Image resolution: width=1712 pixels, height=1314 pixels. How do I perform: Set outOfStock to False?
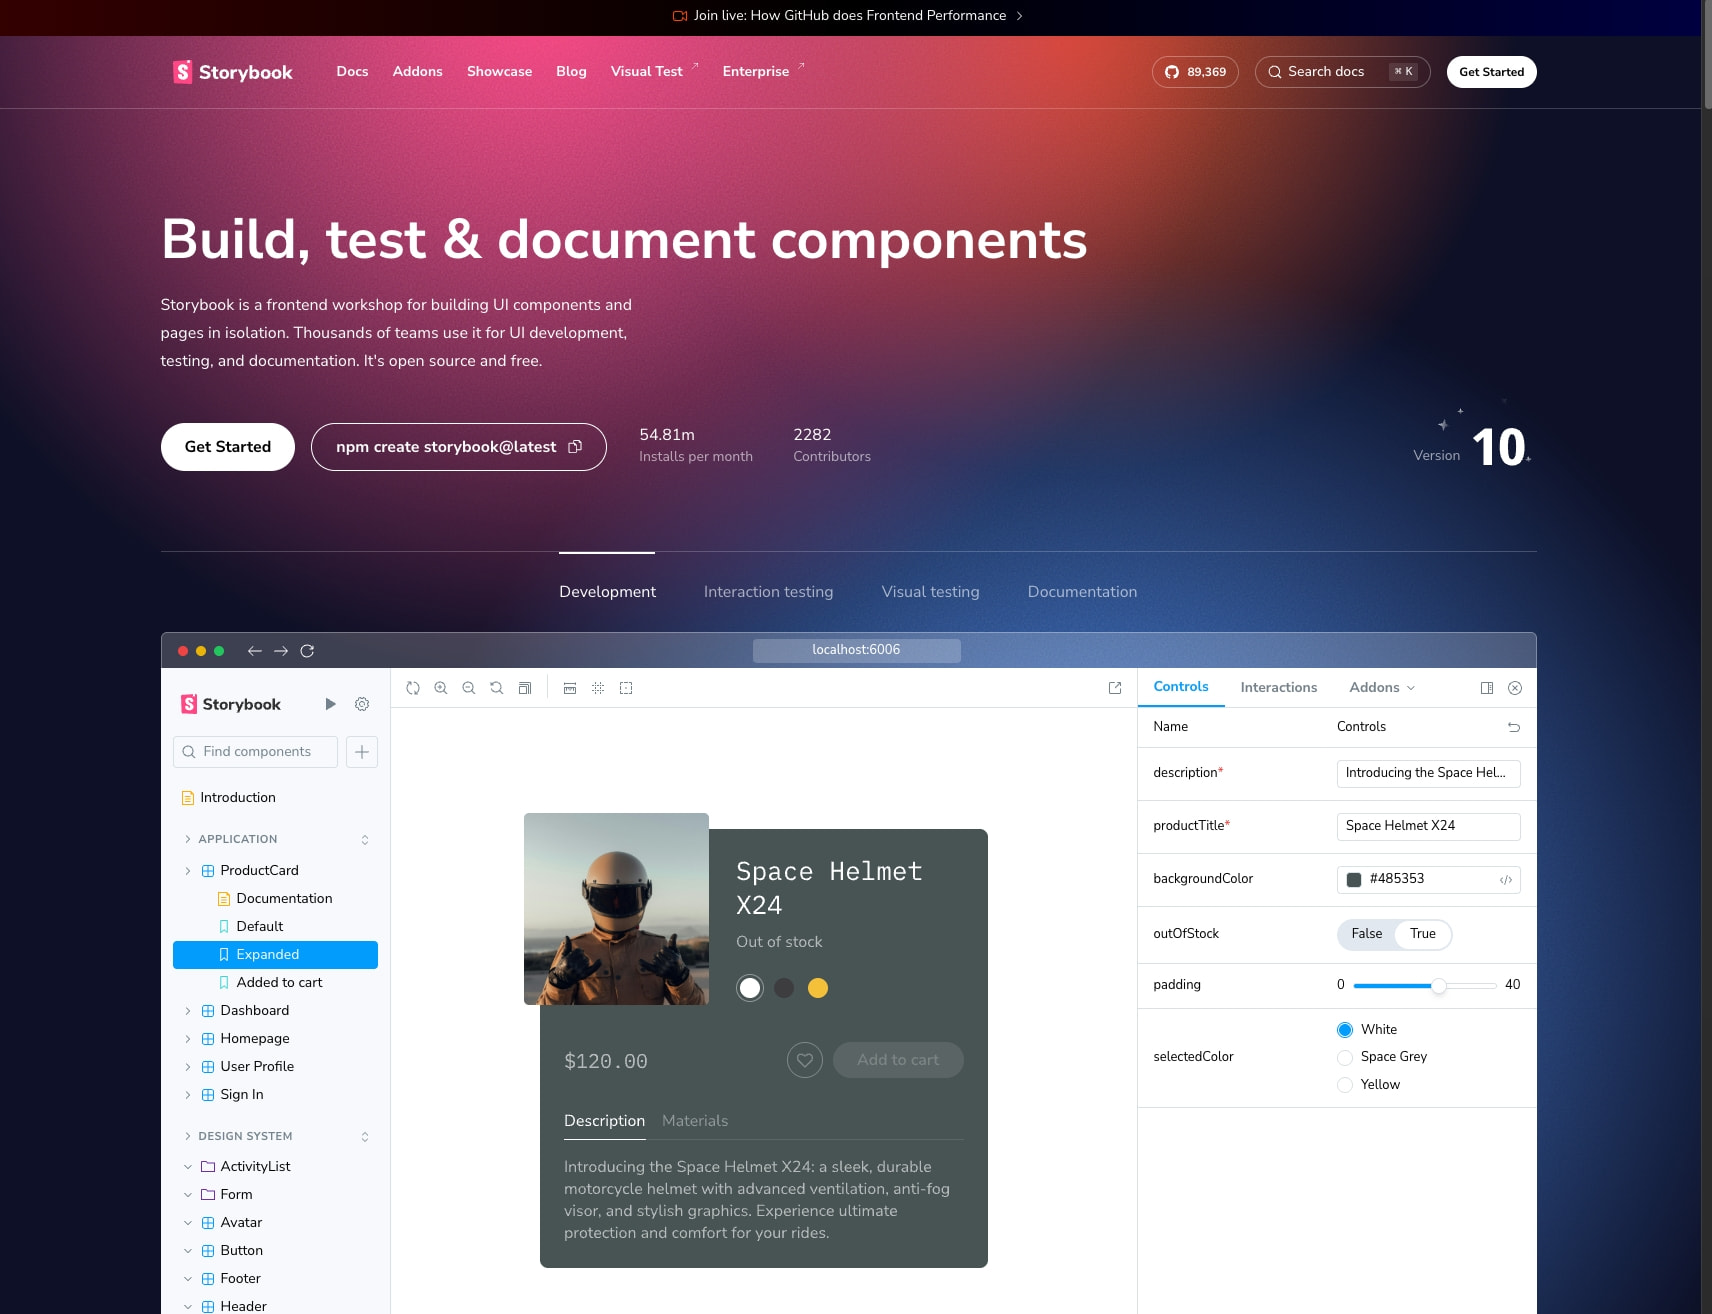tap(1367, 934)
